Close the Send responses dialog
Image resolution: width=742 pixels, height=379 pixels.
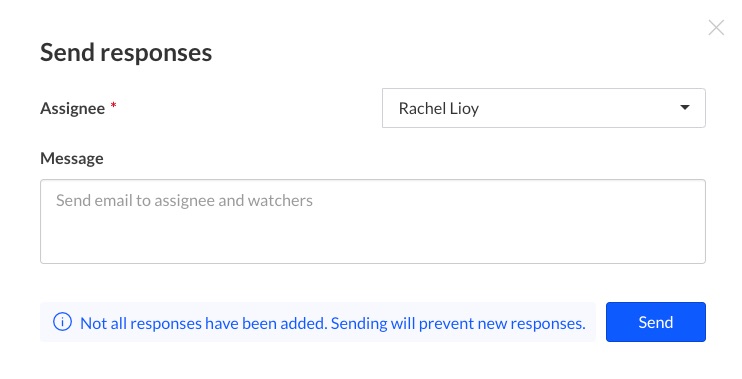716,28
